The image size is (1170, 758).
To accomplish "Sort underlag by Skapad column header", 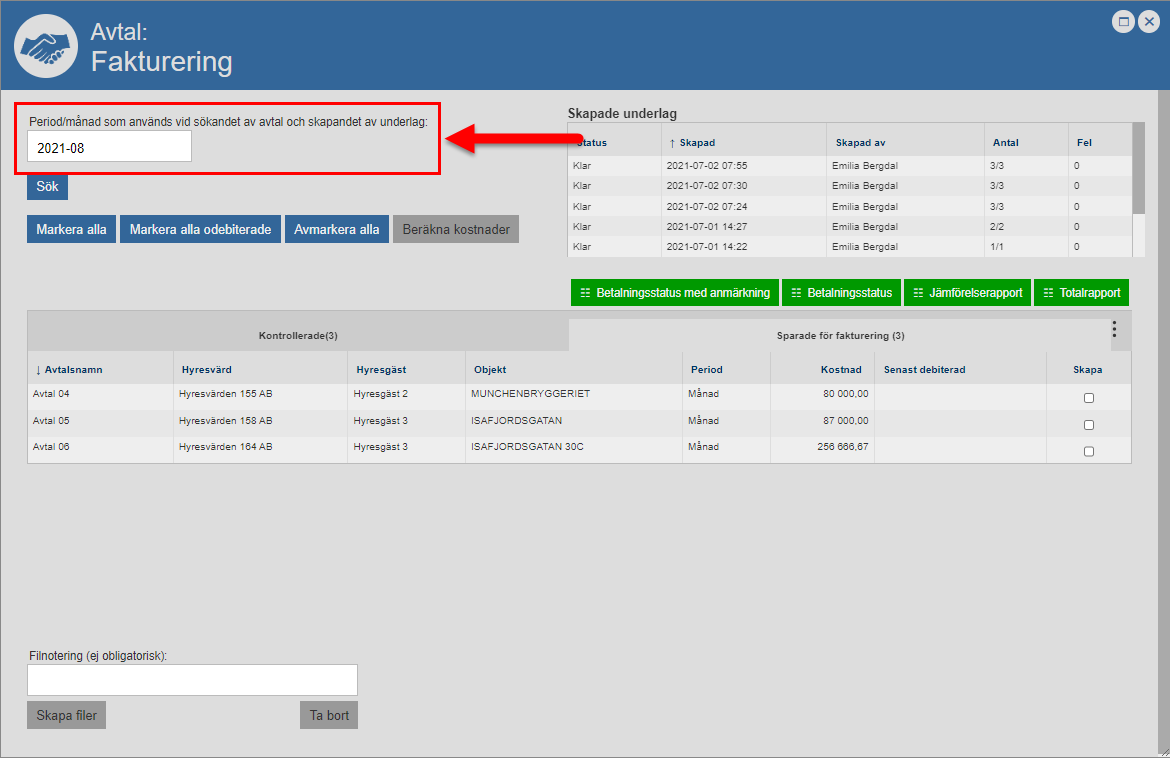I will pyautogui.click(x=697, y=143).
